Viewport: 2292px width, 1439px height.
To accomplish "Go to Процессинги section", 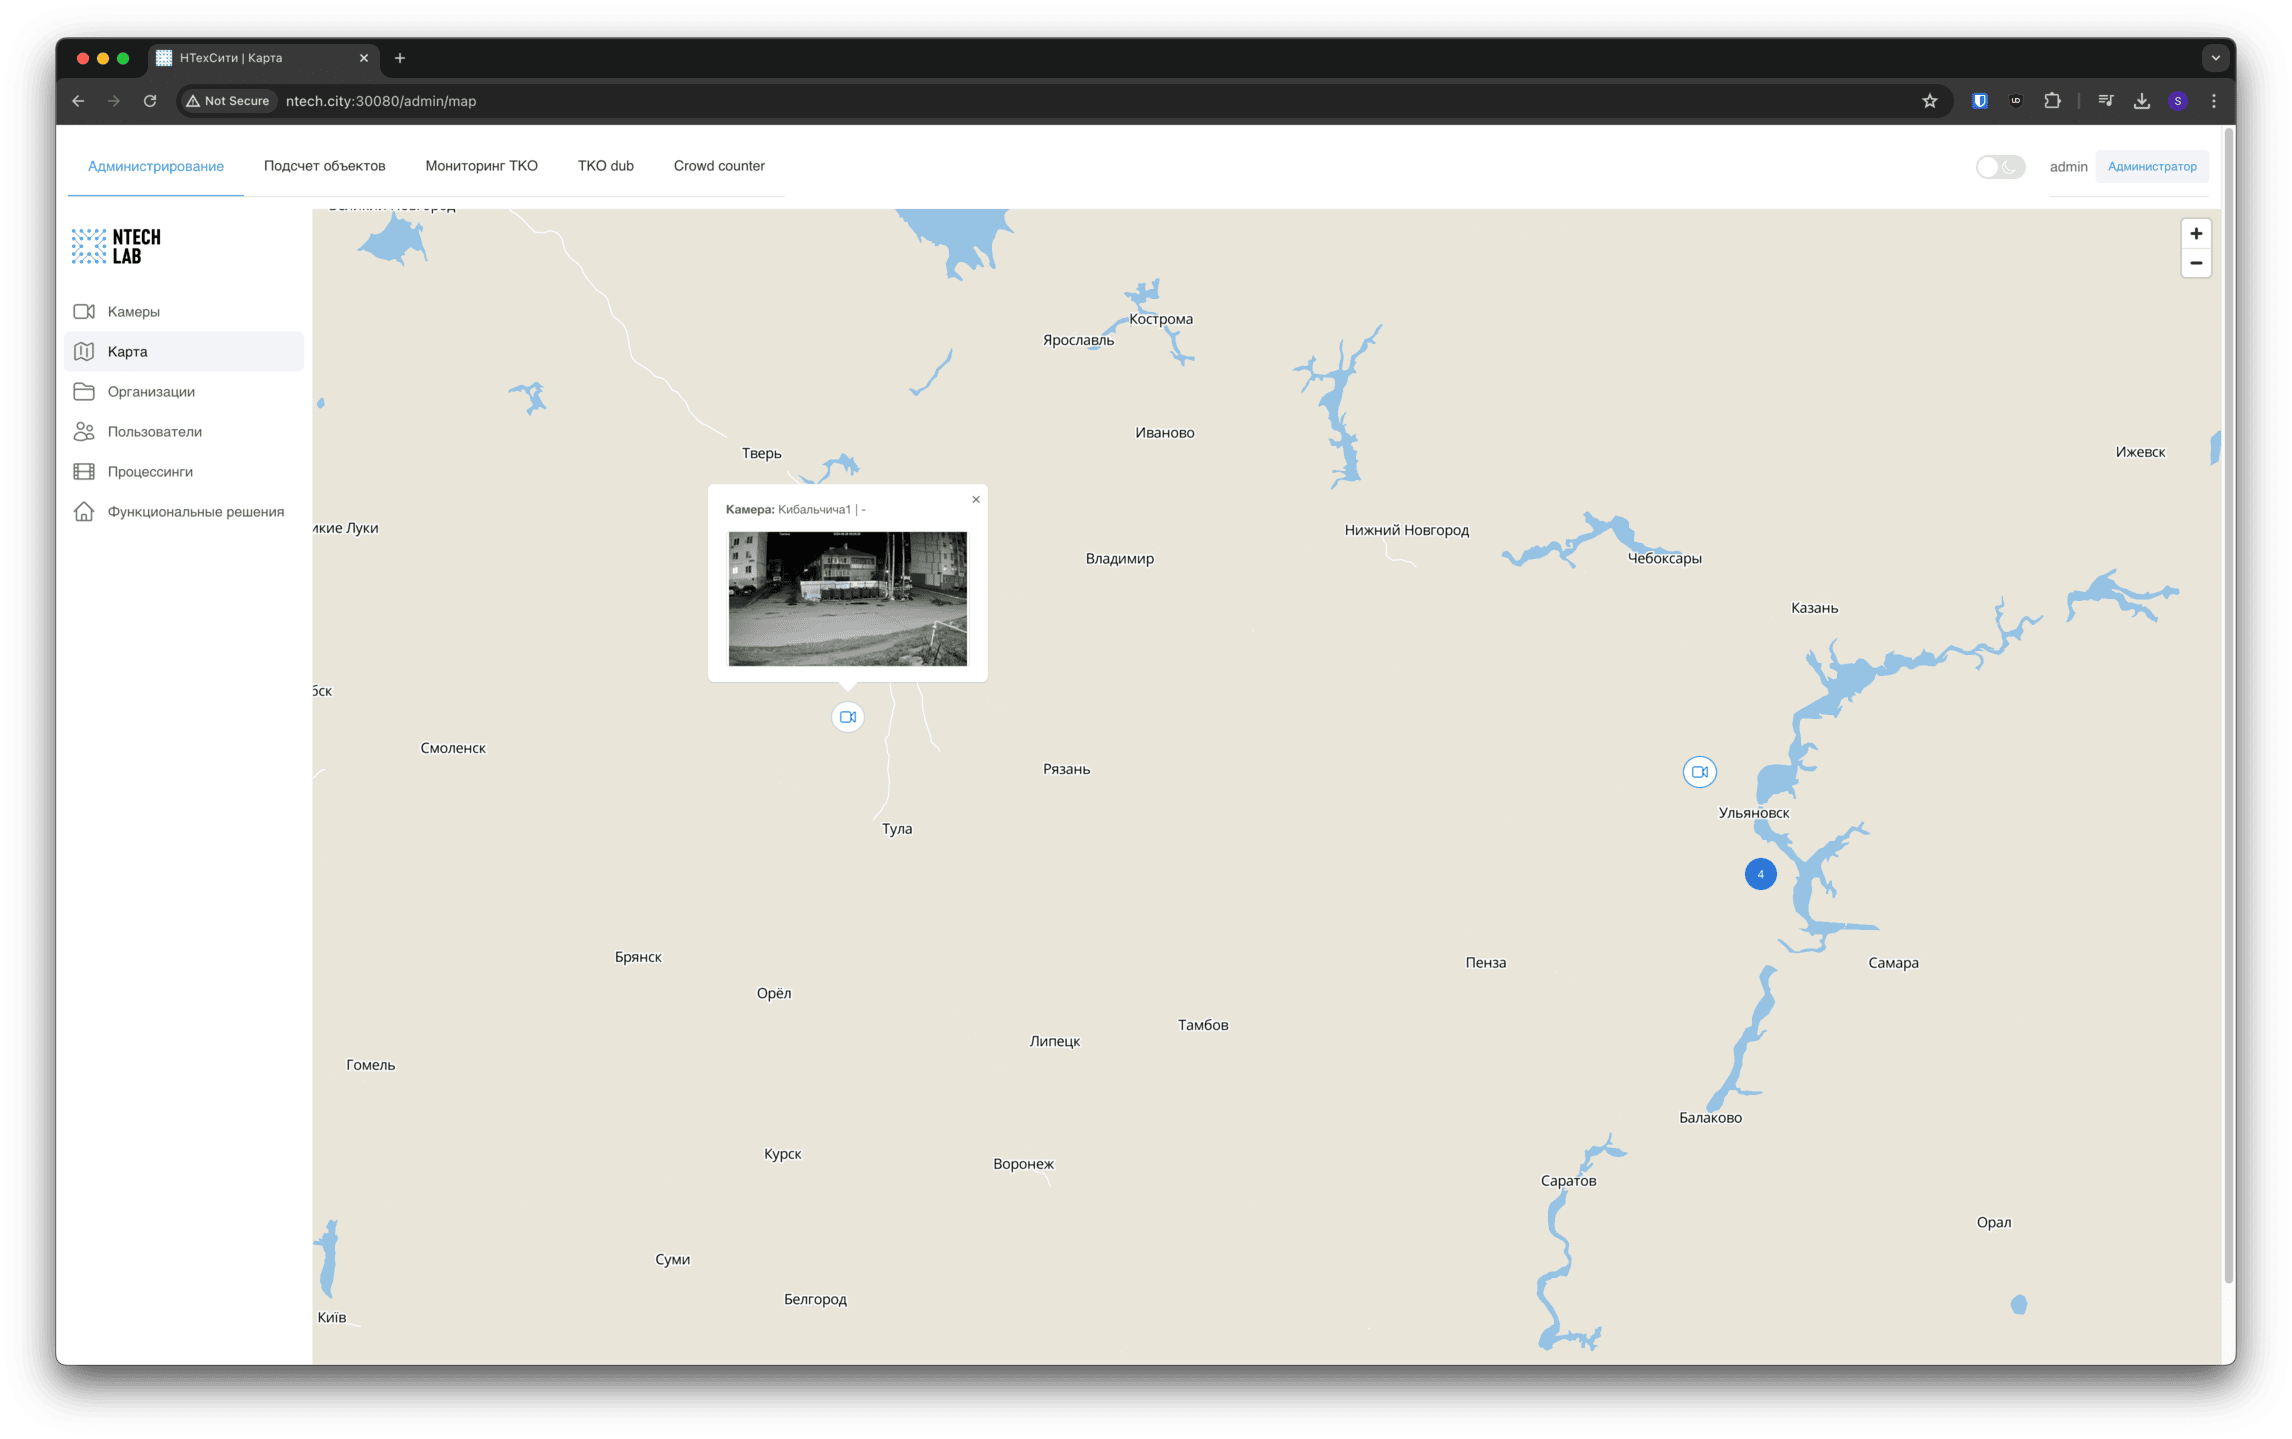I will pos(150,472).
